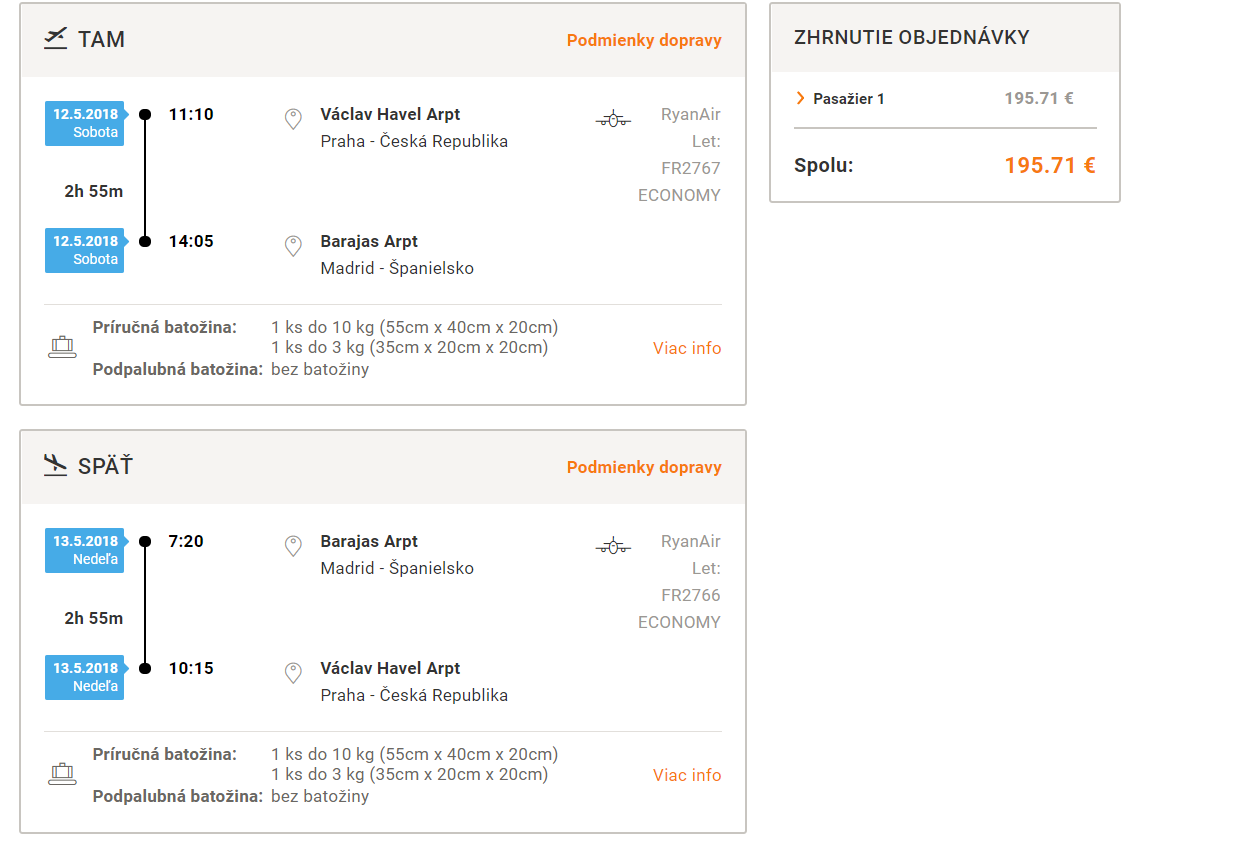Click the location pin beside Václav Havel Arpt at 10:15
The height and width of the screenshot is (852, 1256).
pos(293,674)
